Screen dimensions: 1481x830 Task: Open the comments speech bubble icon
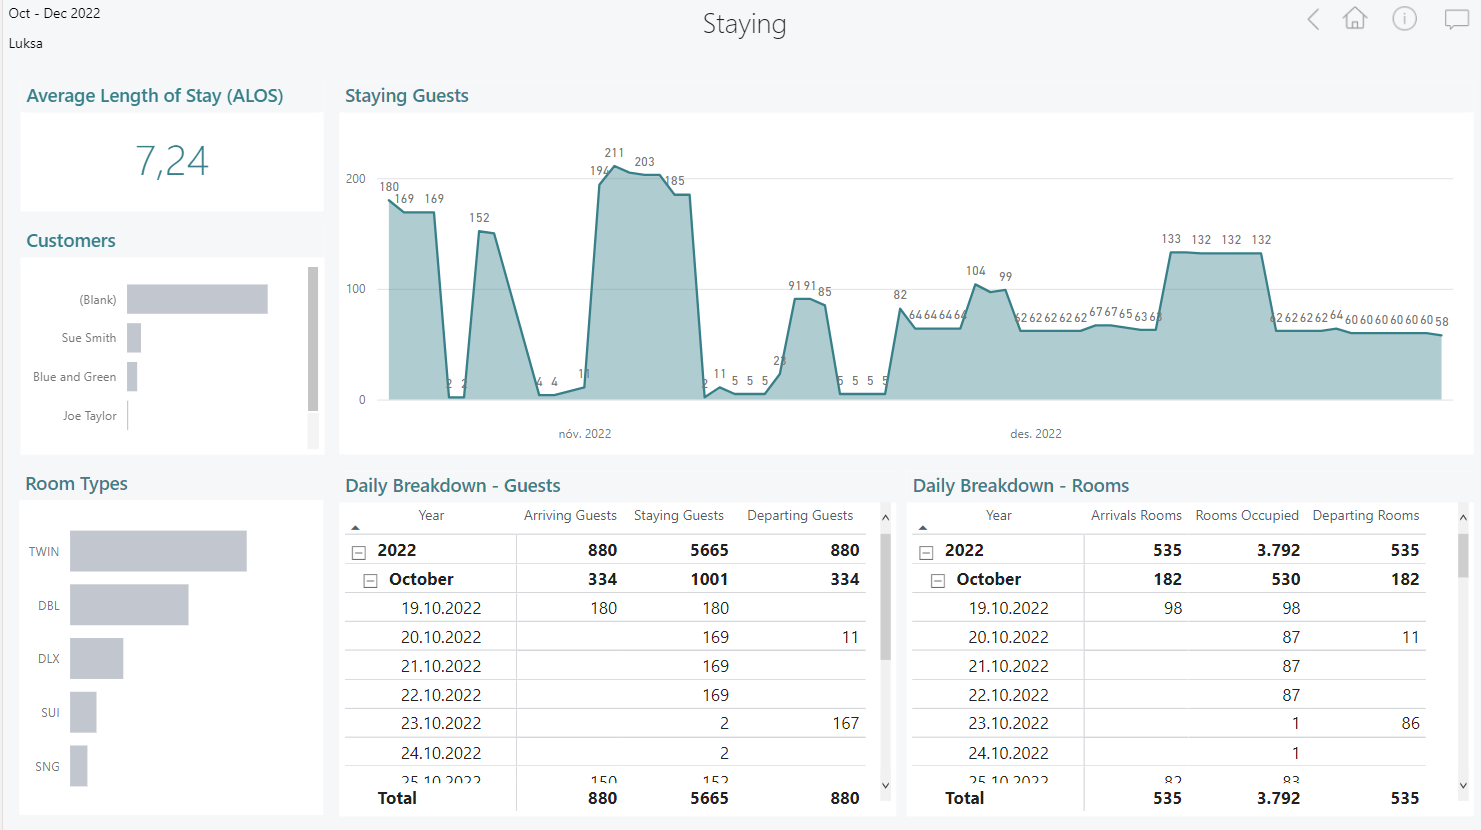click(x=1456, y=19)
